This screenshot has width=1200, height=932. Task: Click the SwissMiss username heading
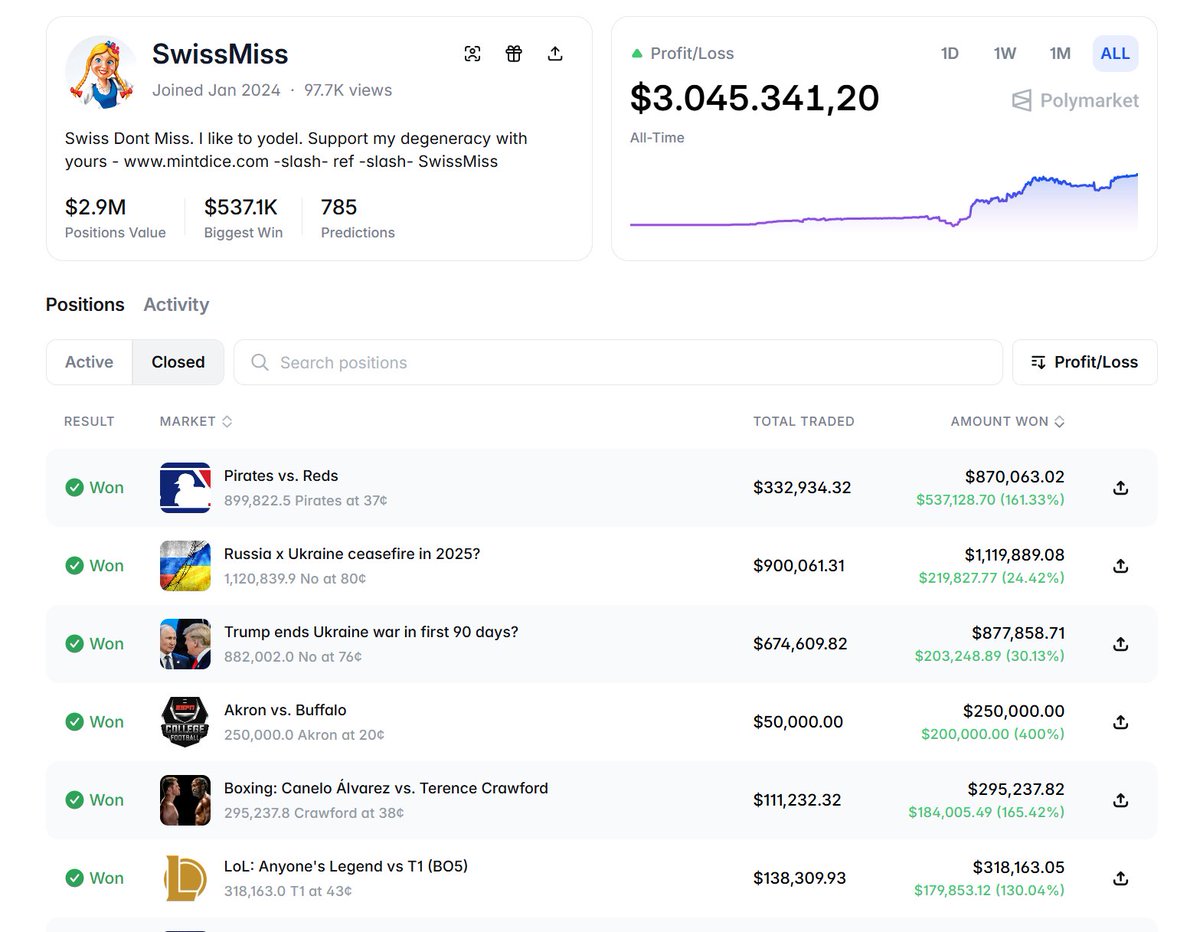(x=220, y=54)
